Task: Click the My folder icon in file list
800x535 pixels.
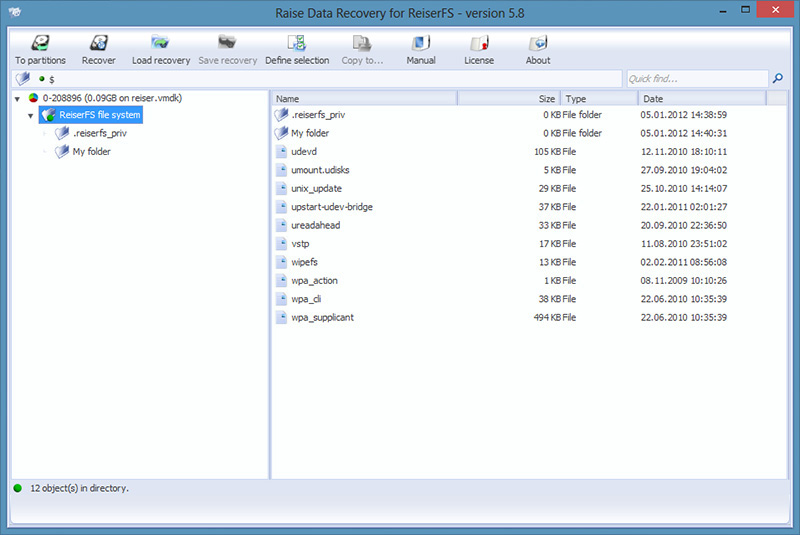Action: tap(281, 133)
